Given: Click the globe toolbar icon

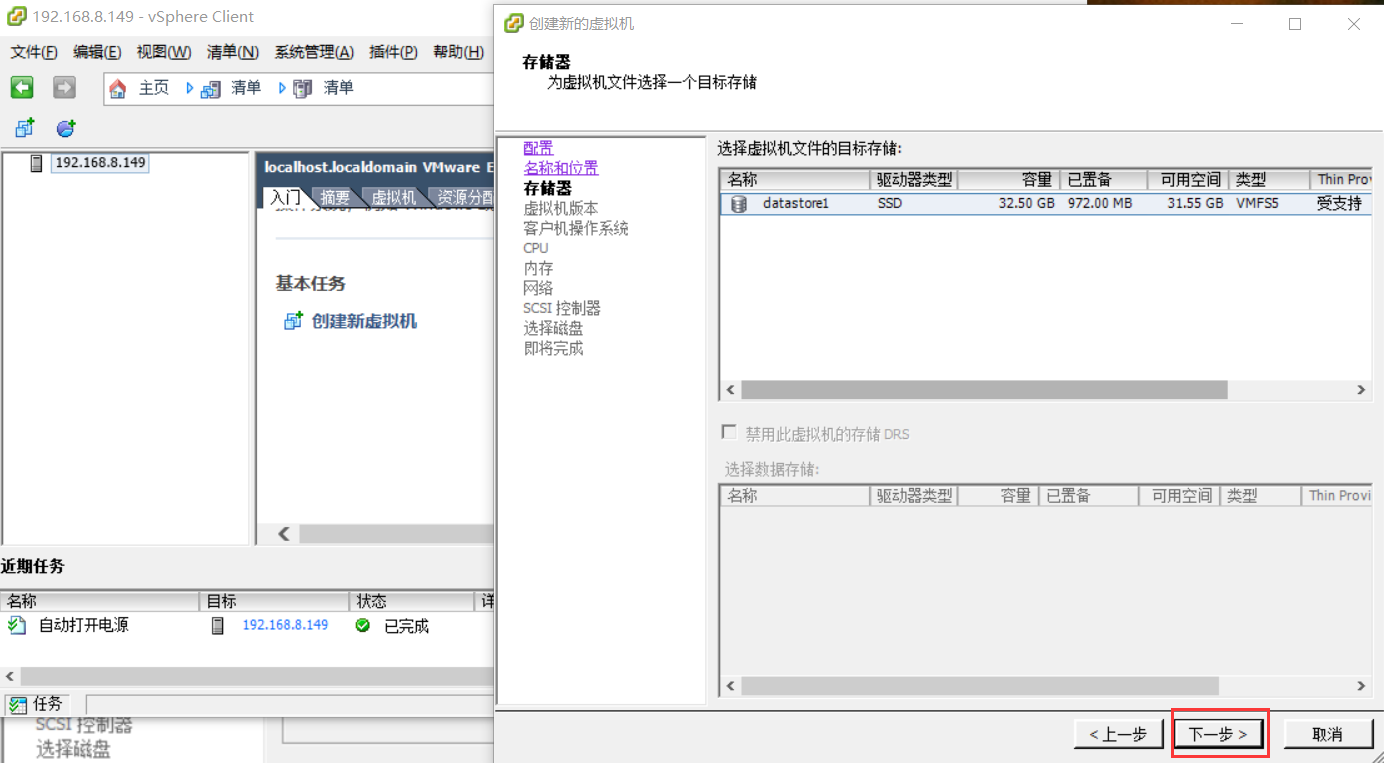Looking at the screenshot, I should click(66, 128).
